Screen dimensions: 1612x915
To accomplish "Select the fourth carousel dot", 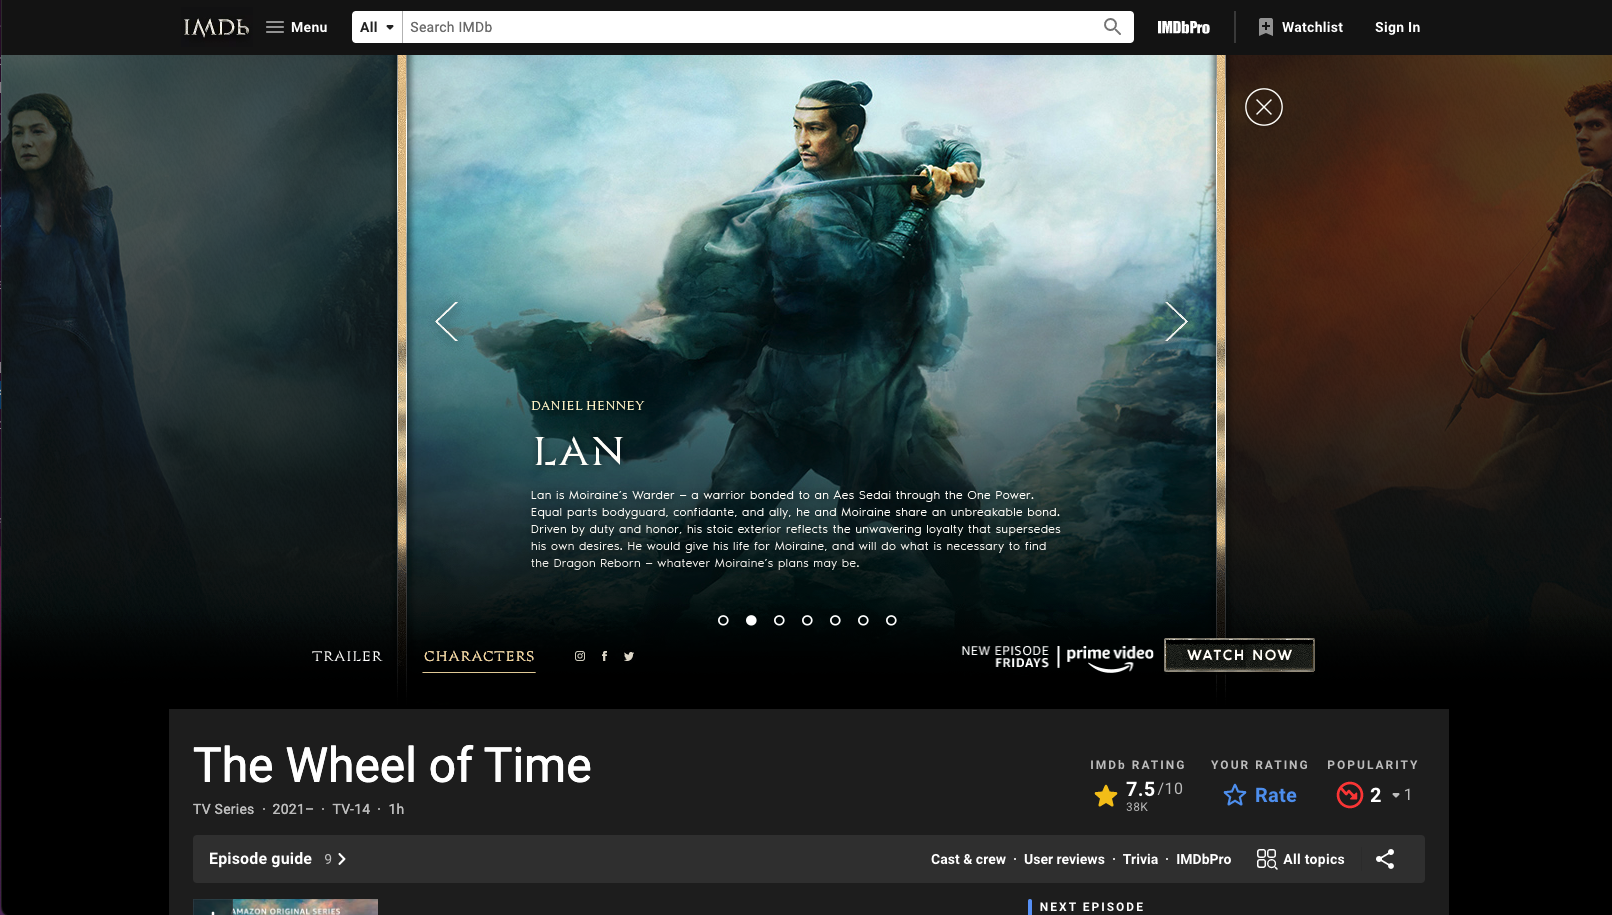I will tap(807, 620).
